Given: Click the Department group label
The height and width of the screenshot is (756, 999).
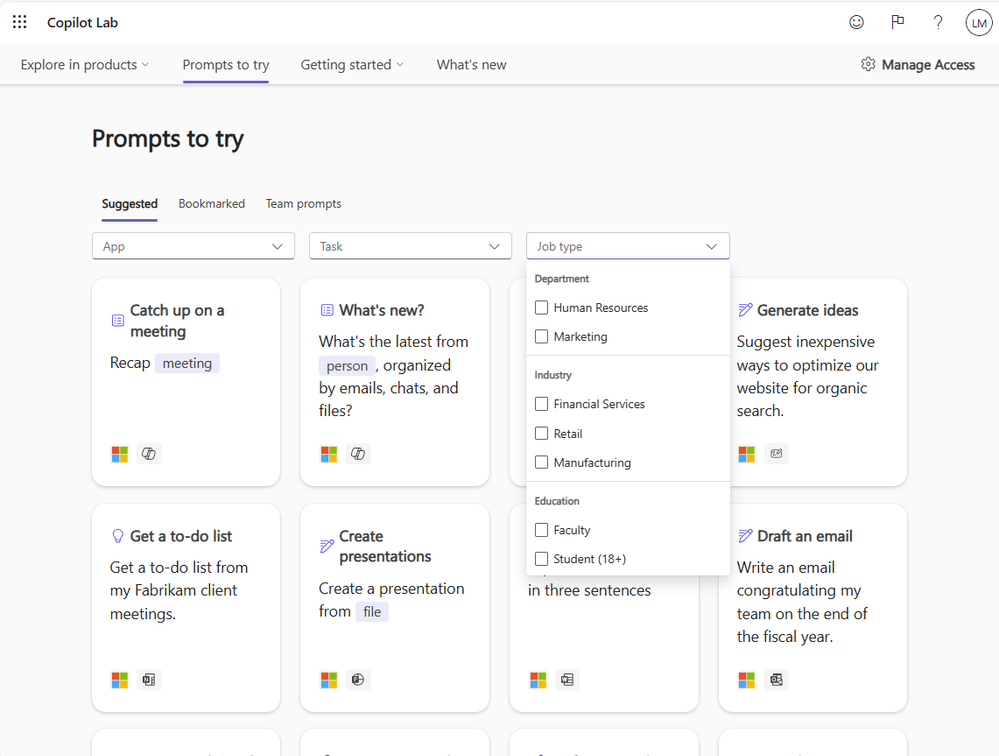Looking at the screenshot, I should [x=561, y=279].
